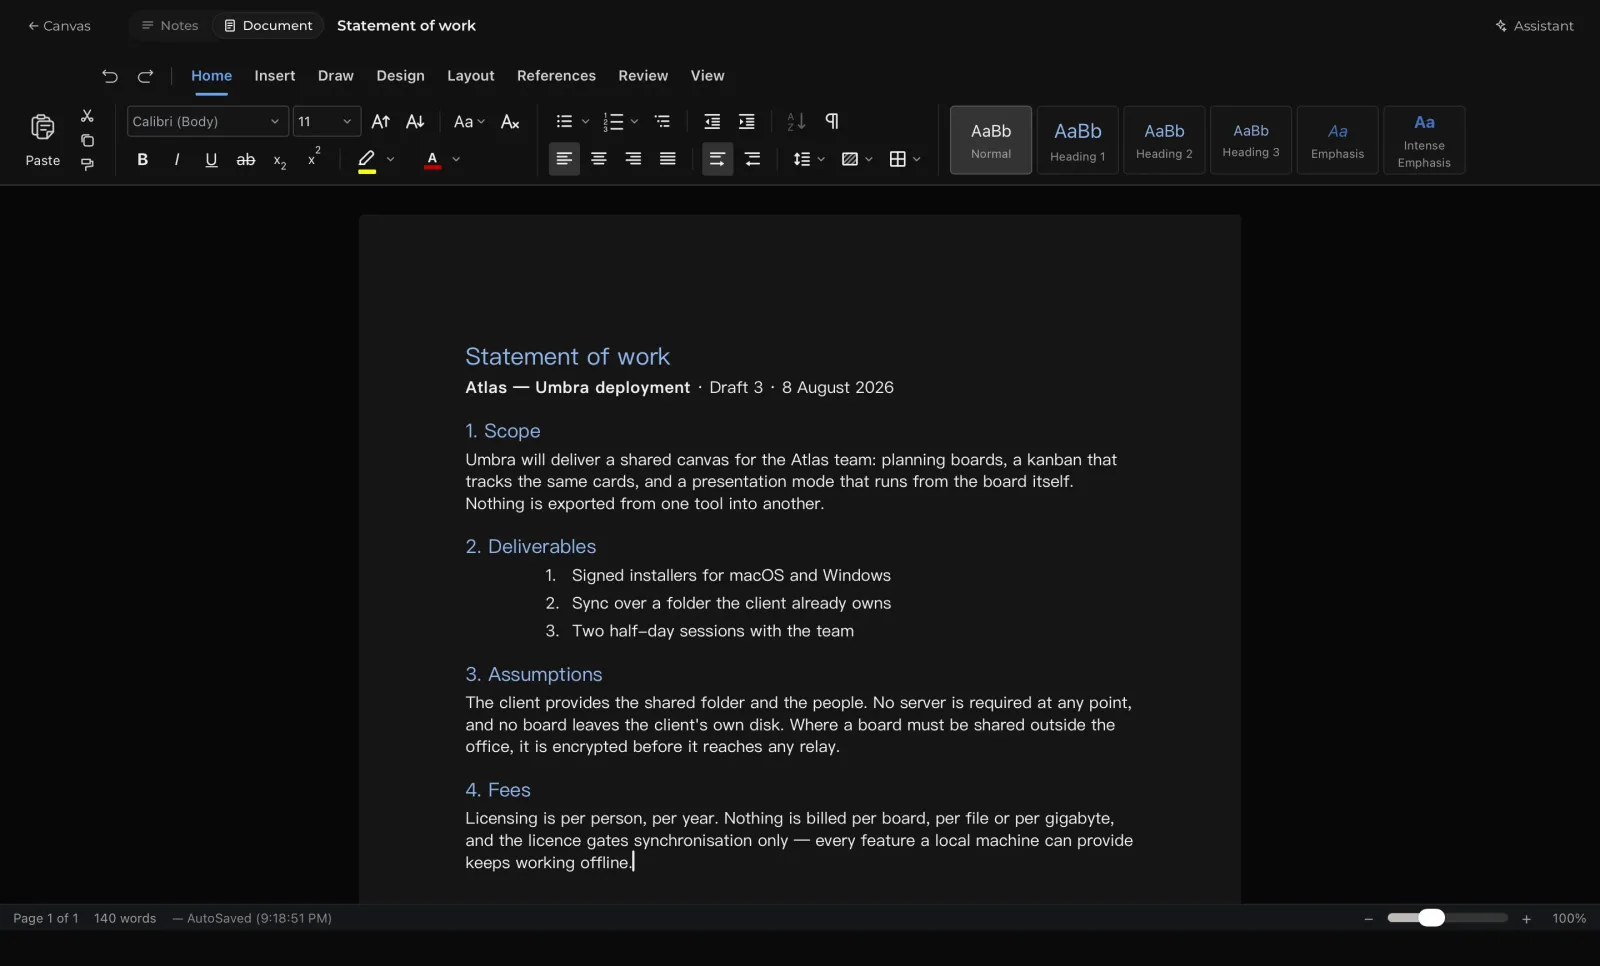Click the zoom in plus button
The height and width of the screenshot is (966, 1600).
(x=1526, y=919)
